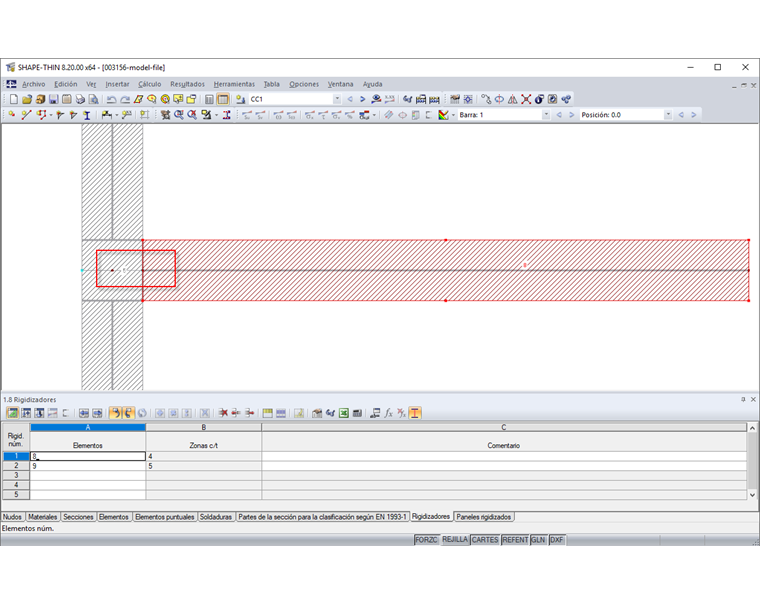Click the I-section profile tool icon

tap(87, 115)
